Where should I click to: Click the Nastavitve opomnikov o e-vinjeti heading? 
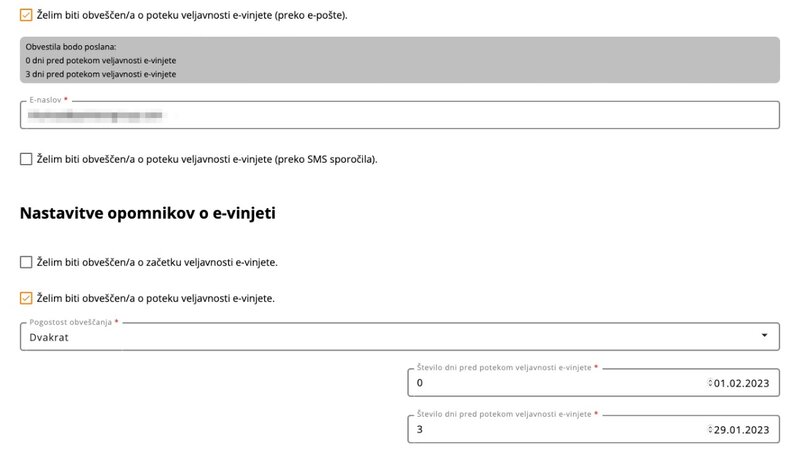147,213
